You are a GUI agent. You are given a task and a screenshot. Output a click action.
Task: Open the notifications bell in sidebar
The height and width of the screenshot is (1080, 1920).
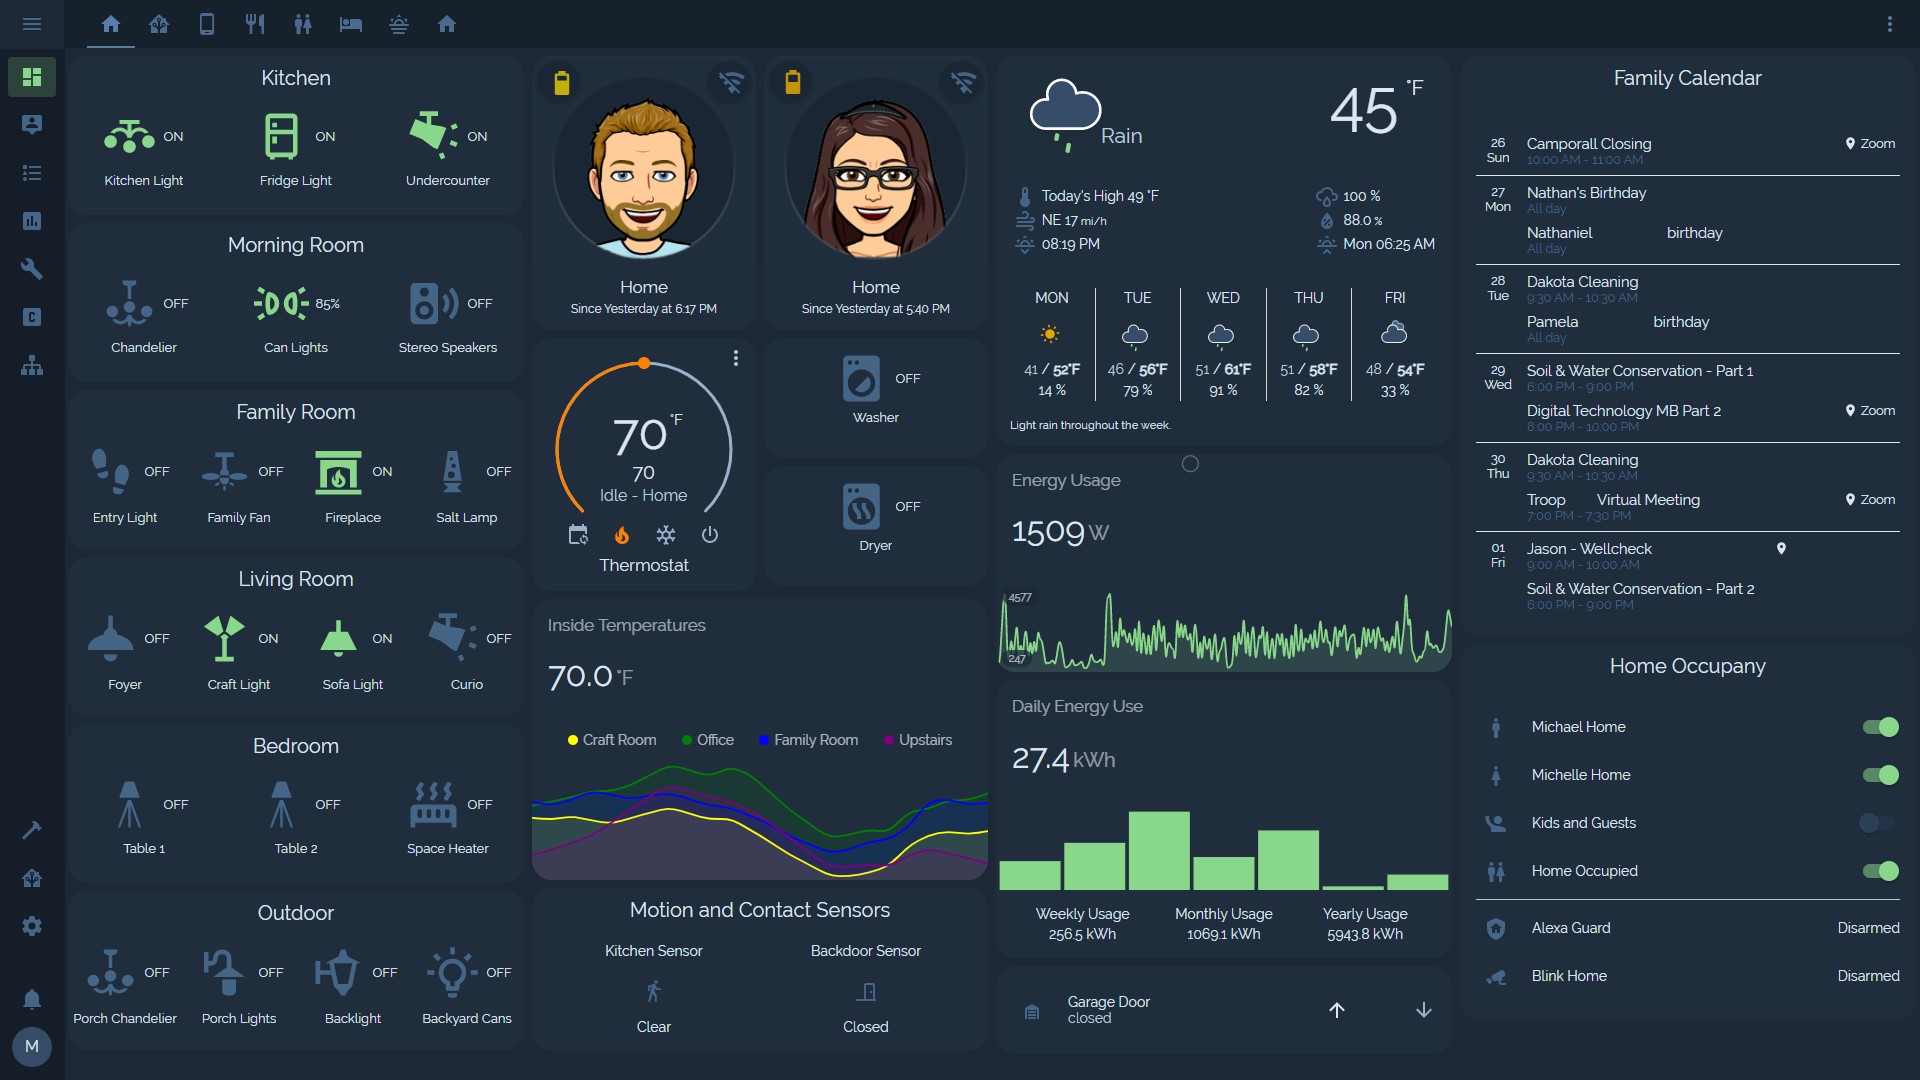click(x=32, y=999)
